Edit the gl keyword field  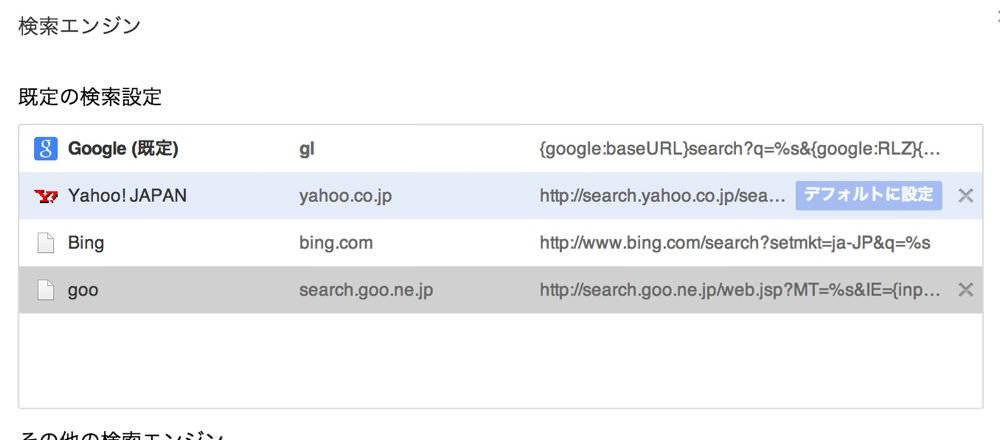pos(307,149)
